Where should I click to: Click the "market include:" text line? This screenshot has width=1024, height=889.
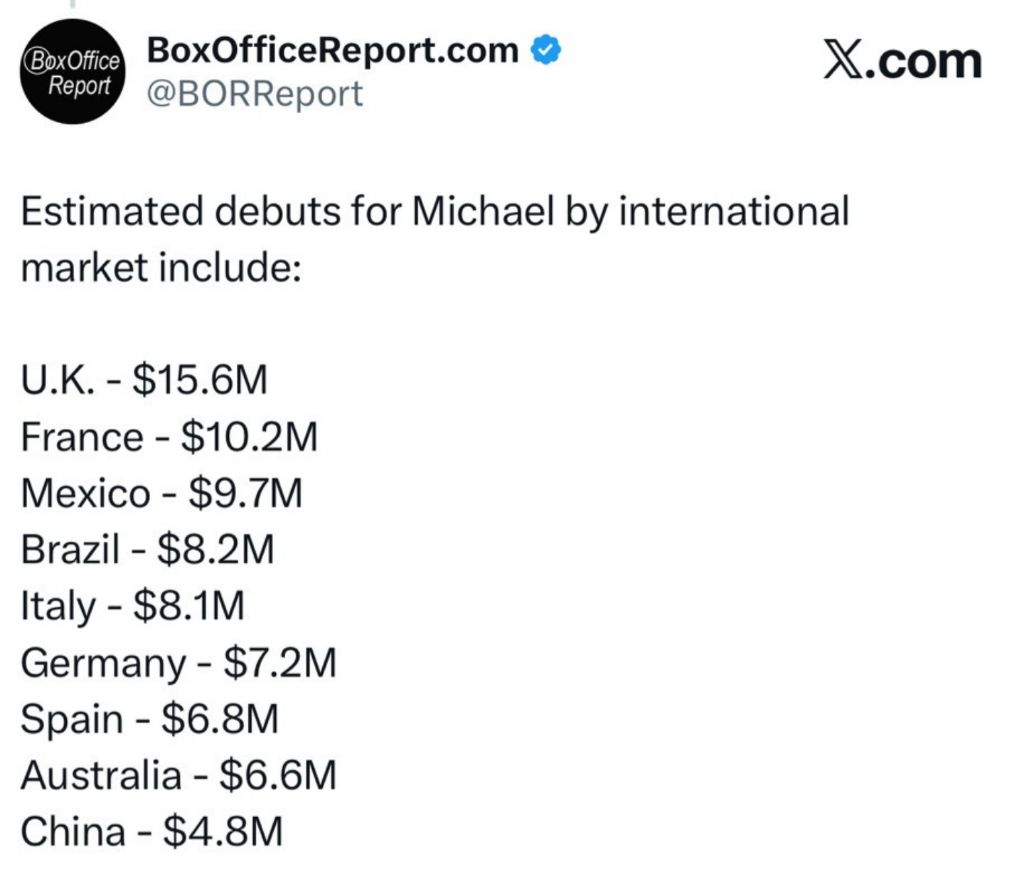pyautogui.click(x=161, y=268)
